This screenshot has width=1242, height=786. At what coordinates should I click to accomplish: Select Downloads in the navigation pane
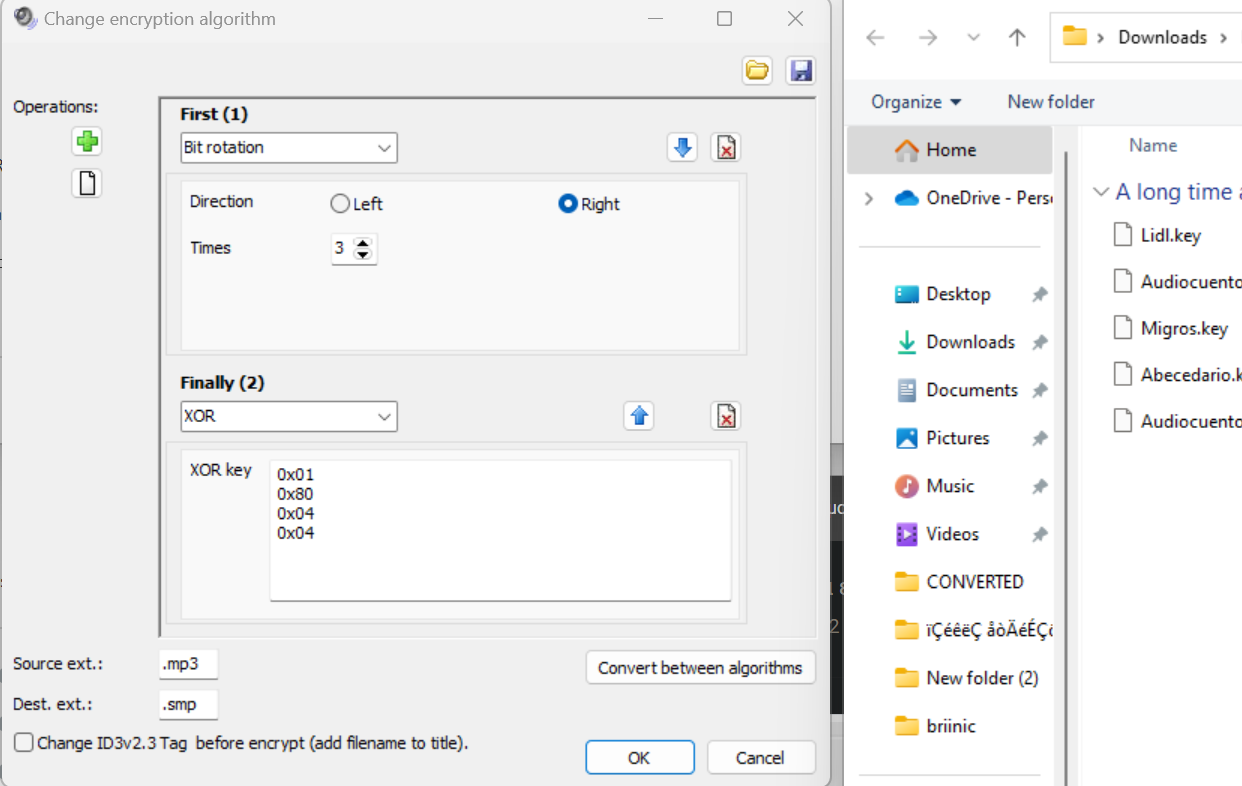(x=970, y=342)
